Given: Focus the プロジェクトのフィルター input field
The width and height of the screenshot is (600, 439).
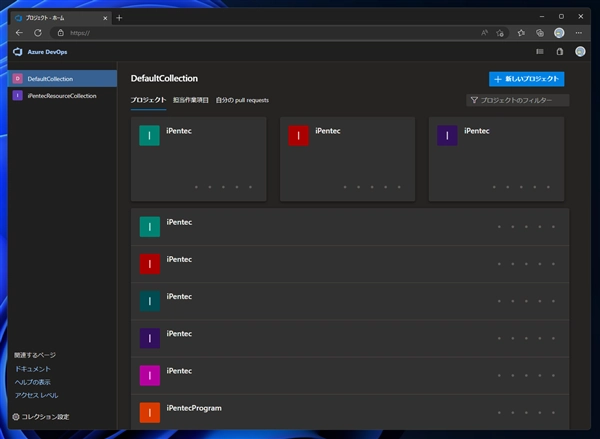Looking at the screenshot, I should pyautogui.click(x=518, y=100).
